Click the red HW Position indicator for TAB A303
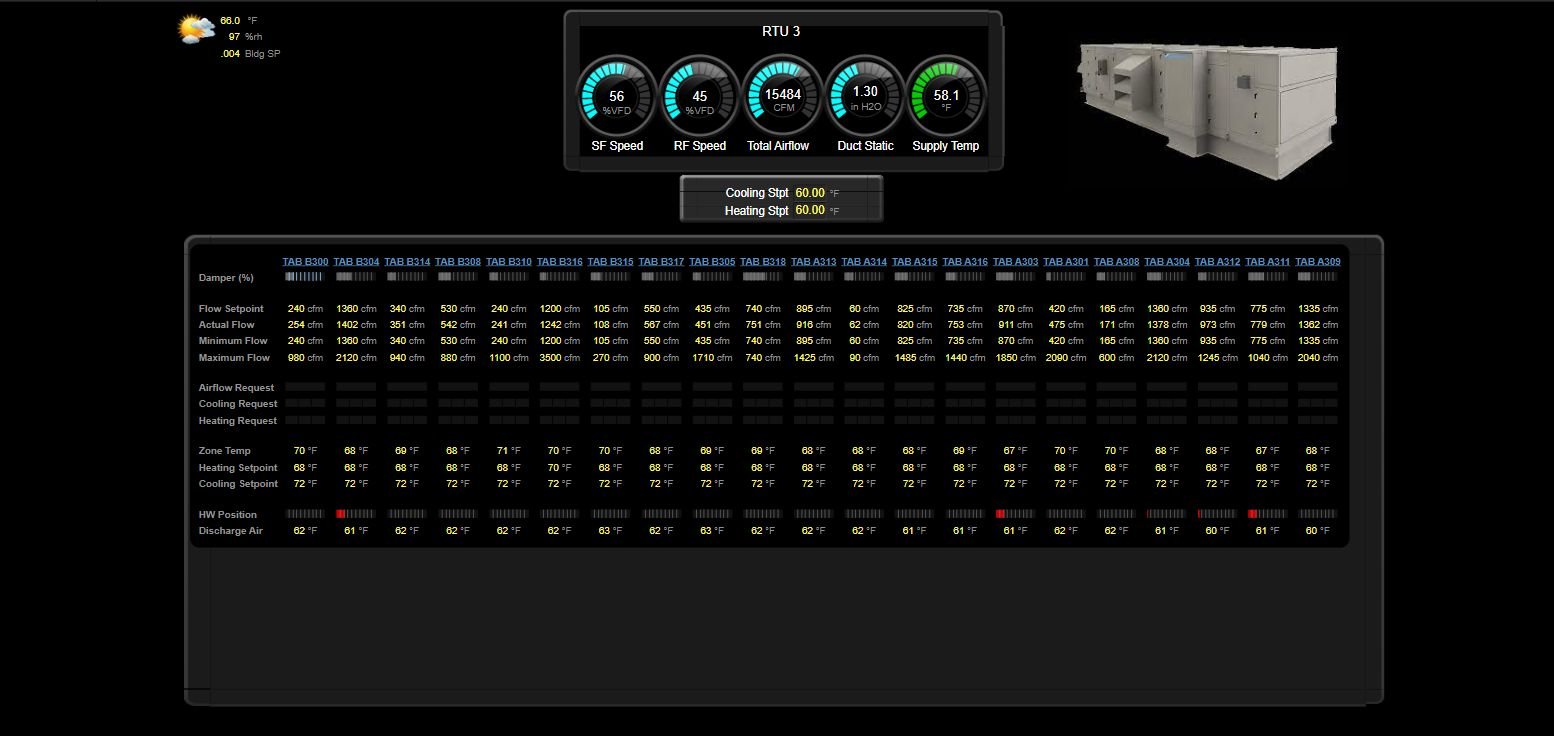 tap(1000, 514)
